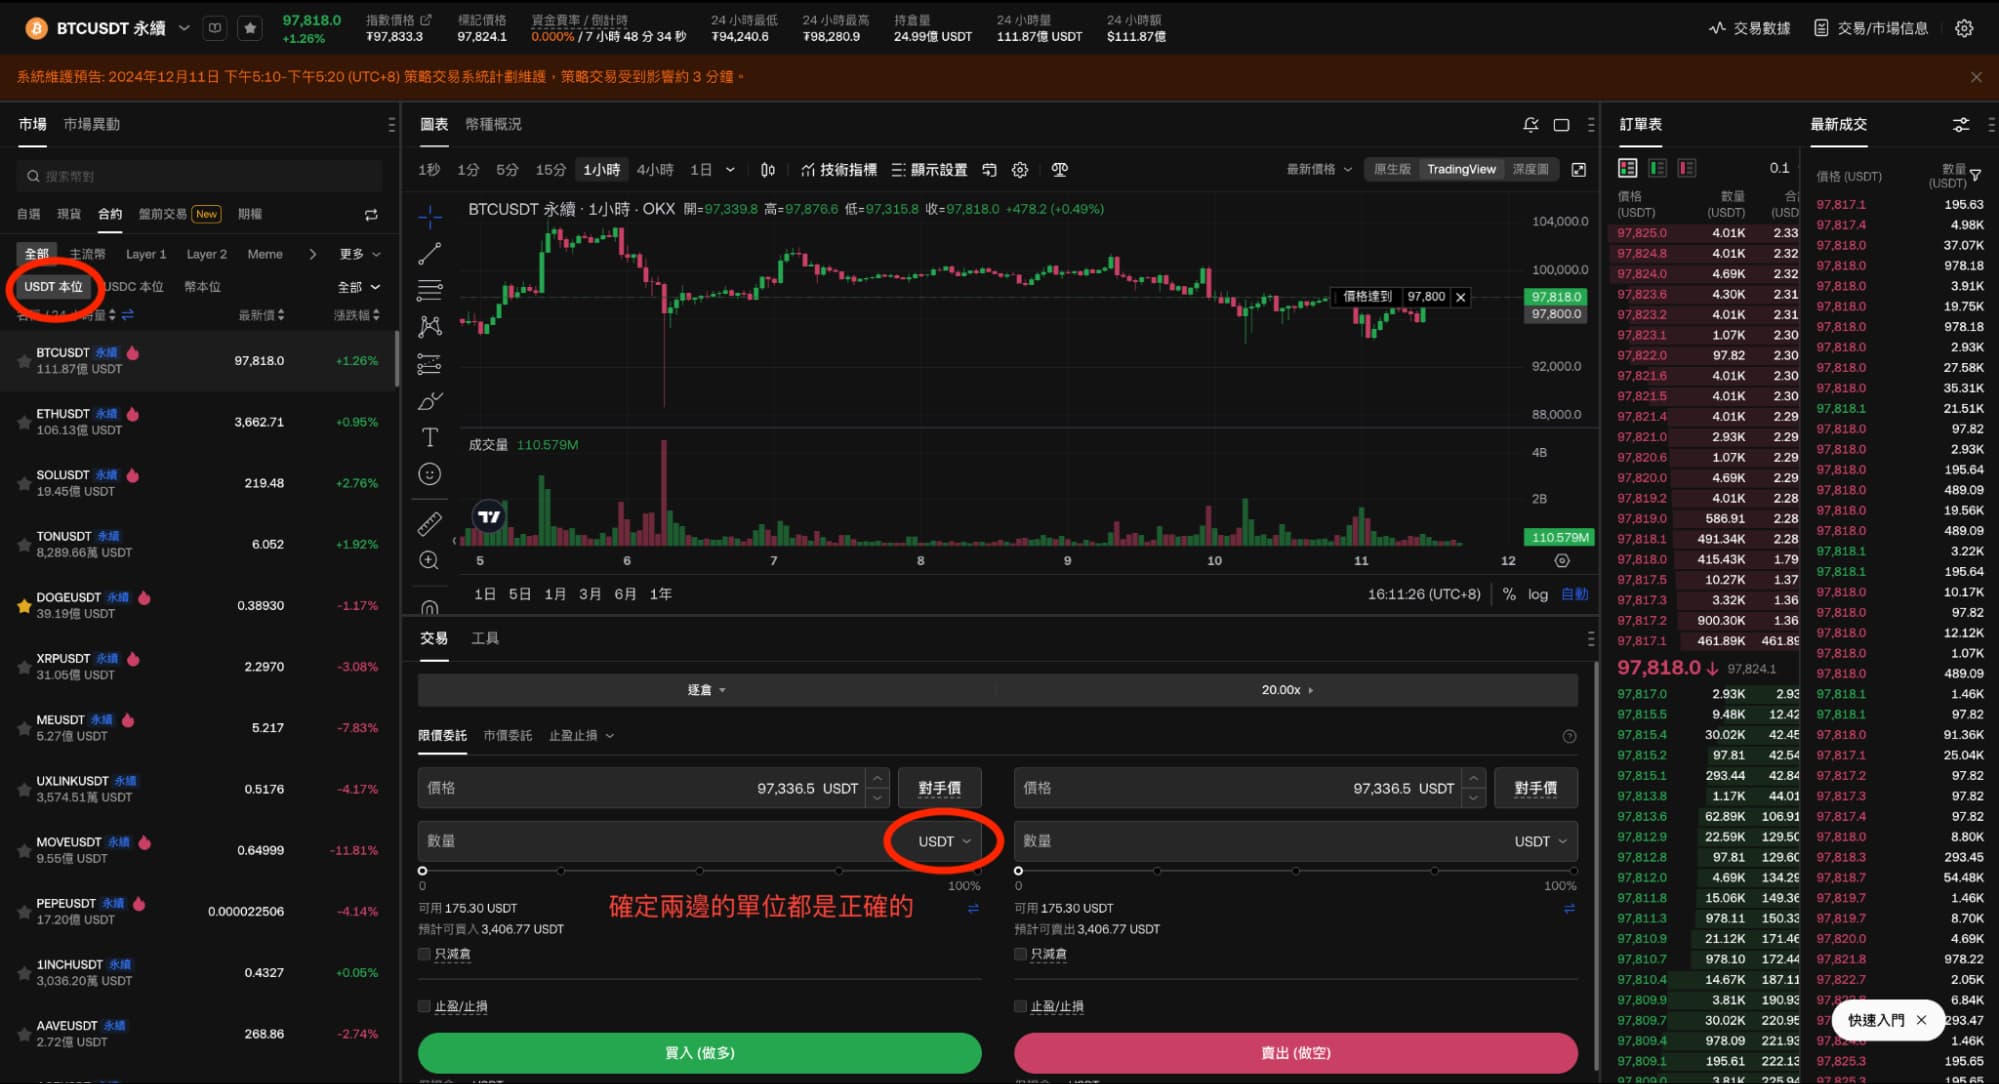This screenshot has width=1999, height=1084.
Task: Open the chart settings gear icon
Action: [x=1020, y=170]
